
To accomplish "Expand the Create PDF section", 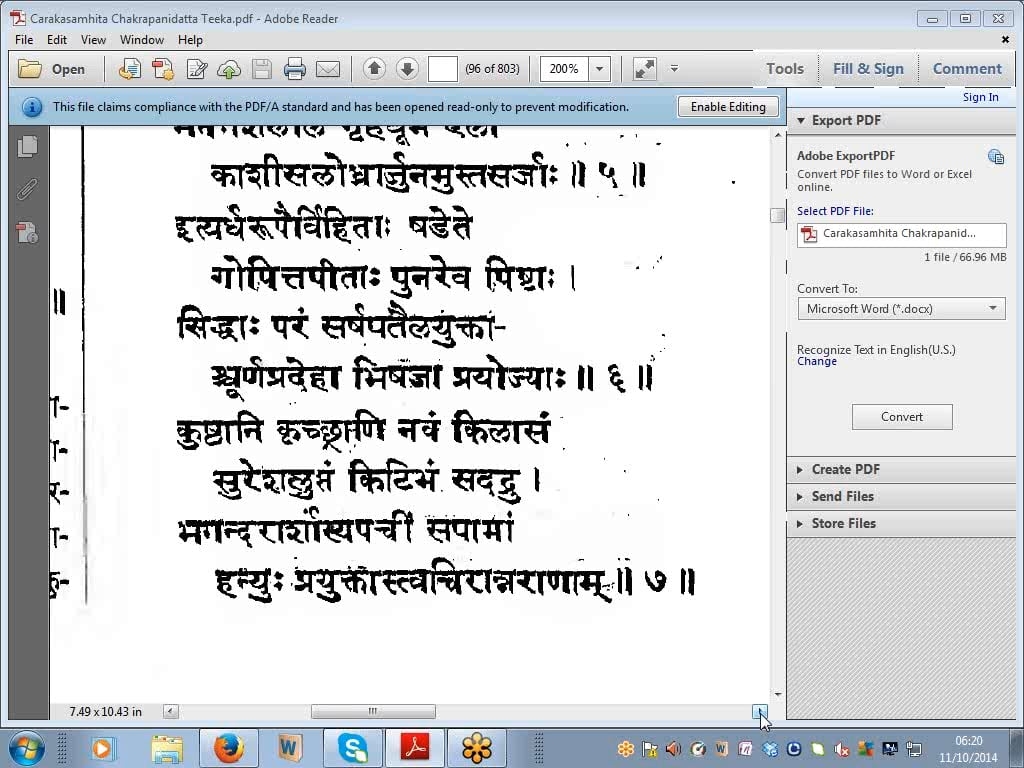I will click(x=845, y=469).
